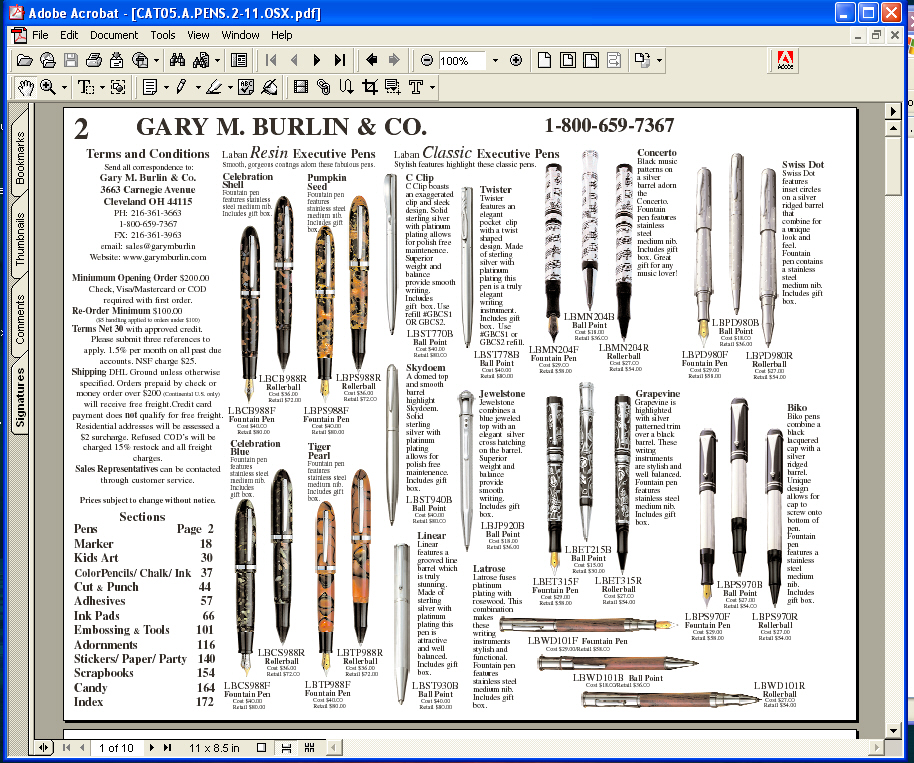Screen dimensions: 914x763
Task: Open the zoom percentage dropdown arrow
Action: [495, 60]
